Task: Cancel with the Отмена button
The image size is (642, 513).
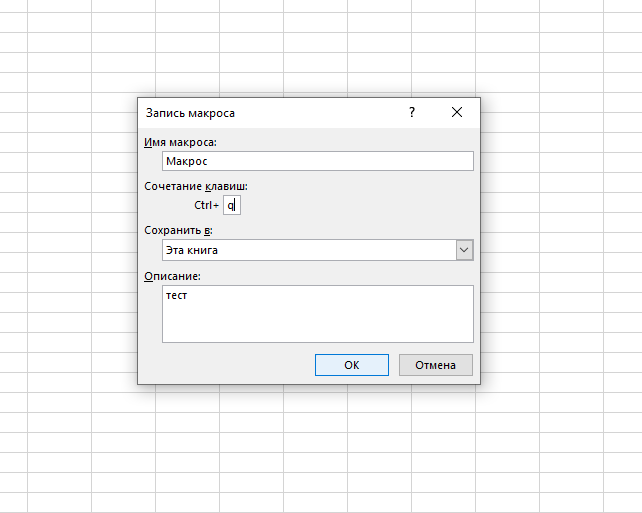Action: [x=436, y=365]
